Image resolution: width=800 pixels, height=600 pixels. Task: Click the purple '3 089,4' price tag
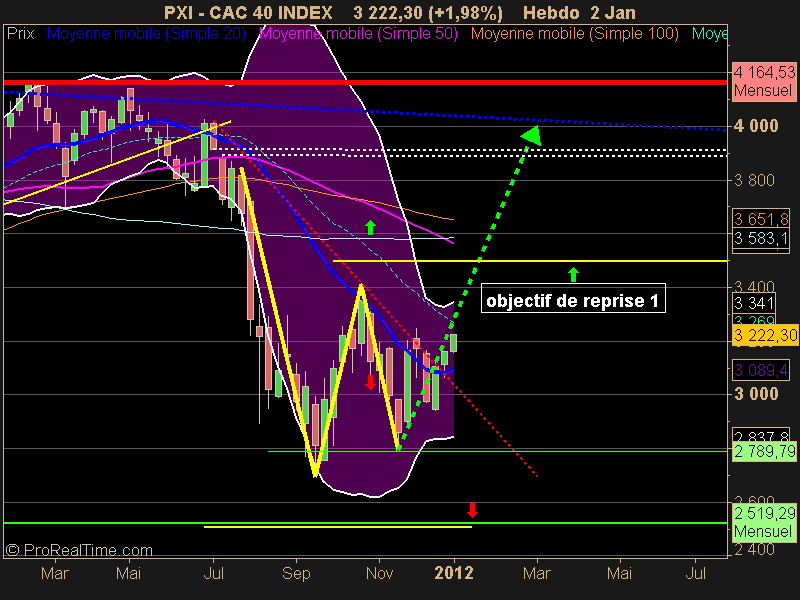coord(761,370)
